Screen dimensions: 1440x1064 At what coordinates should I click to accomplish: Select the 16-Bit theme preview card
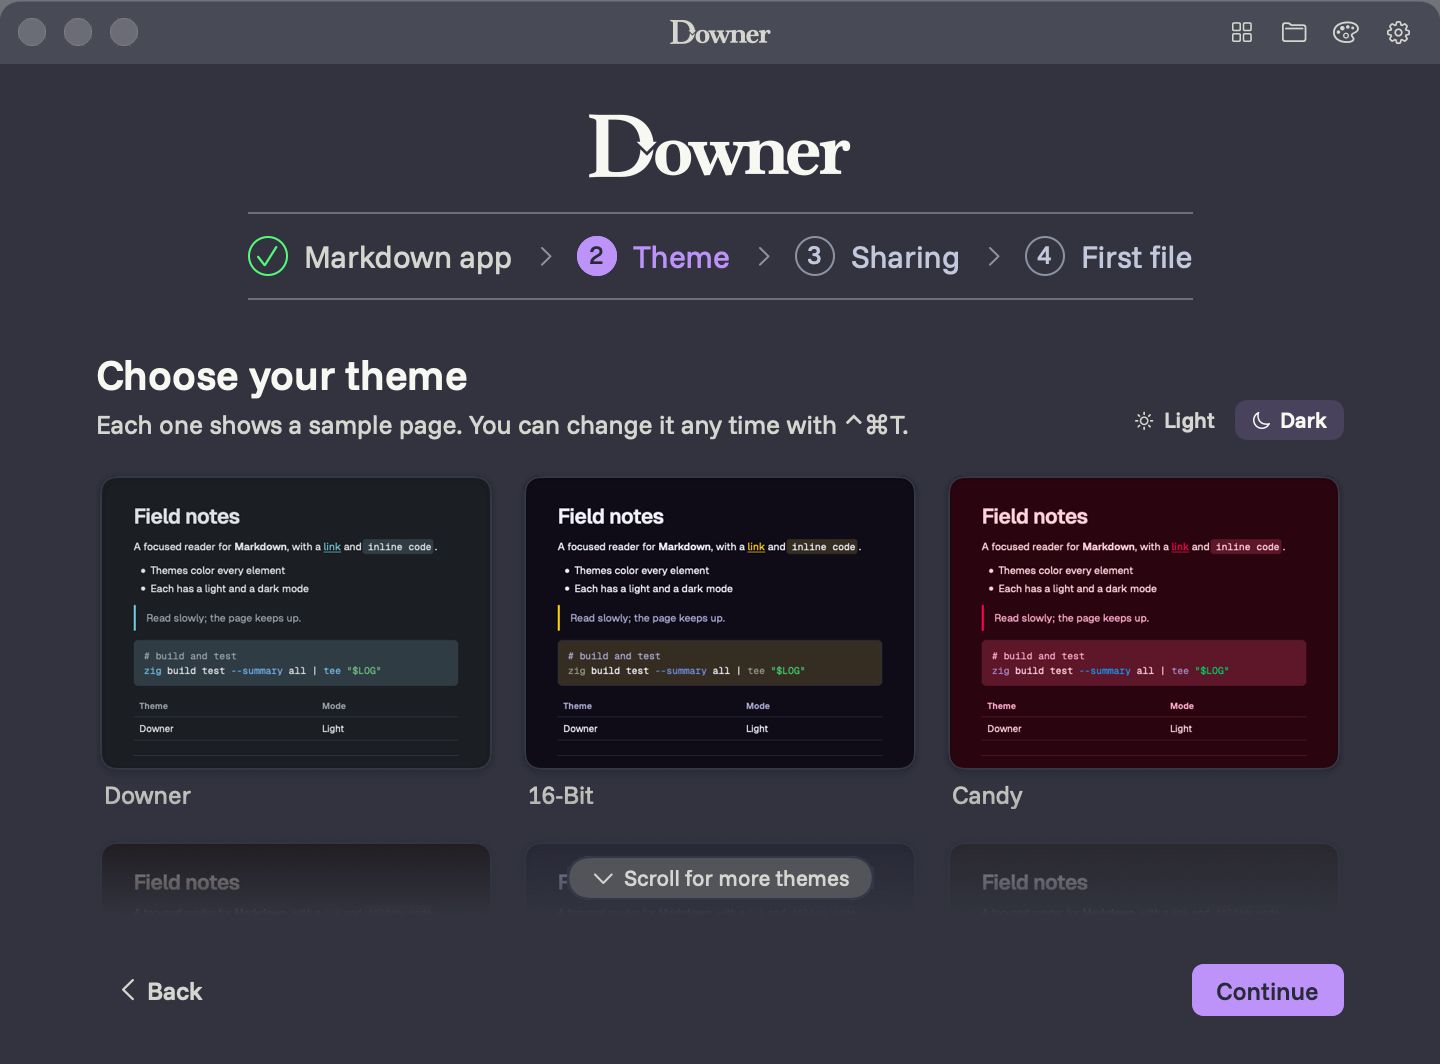[x=720, y=623]
